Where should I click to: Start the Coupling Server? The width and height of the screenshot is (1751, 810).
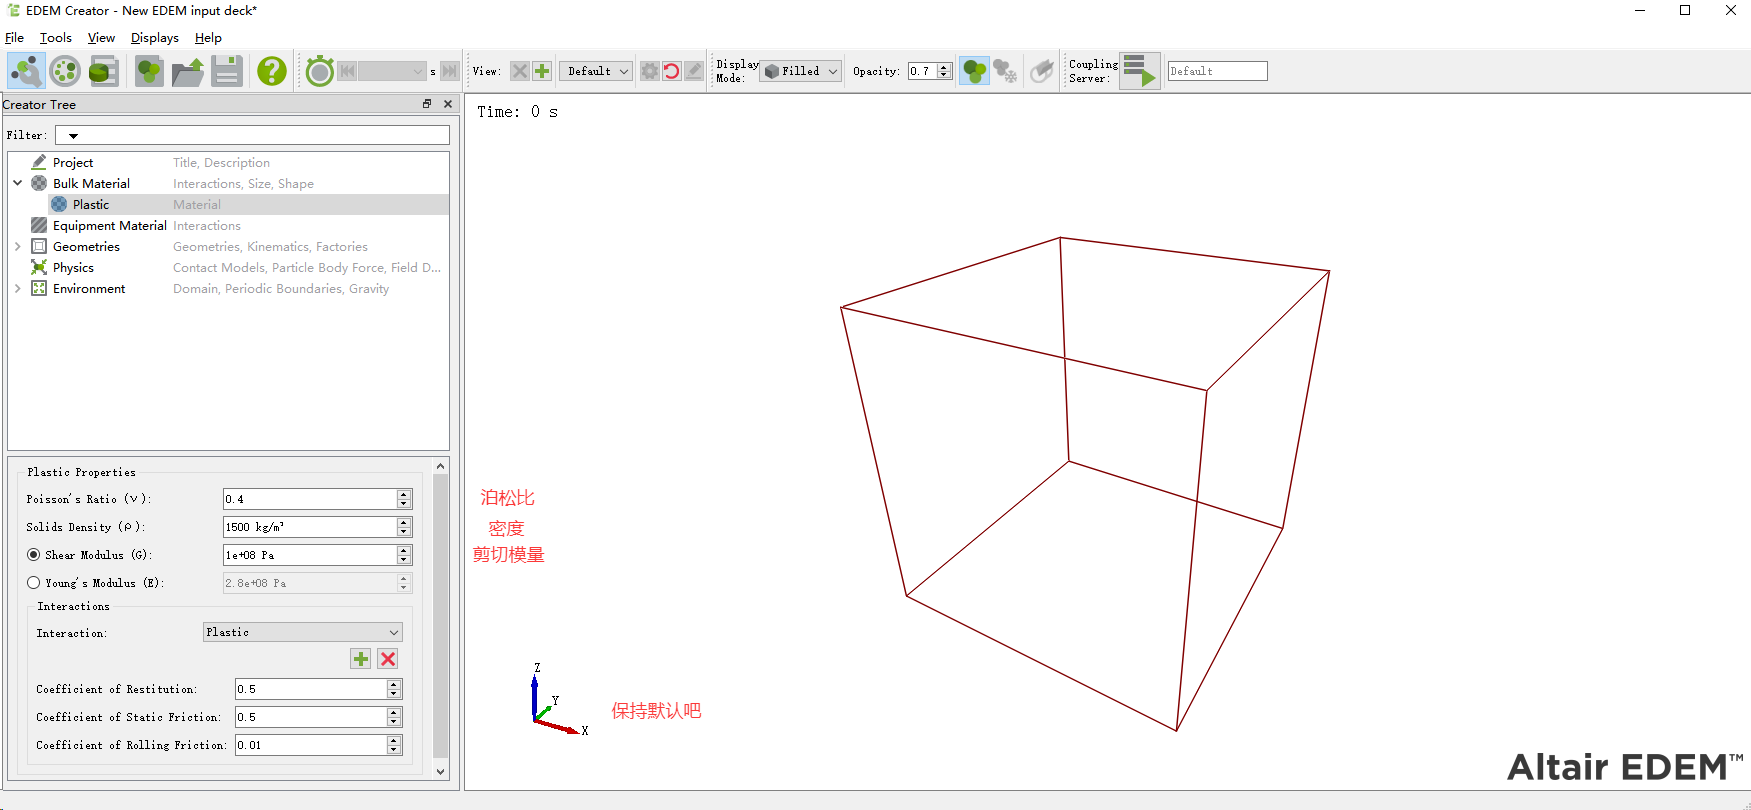tap(1139, 71)
